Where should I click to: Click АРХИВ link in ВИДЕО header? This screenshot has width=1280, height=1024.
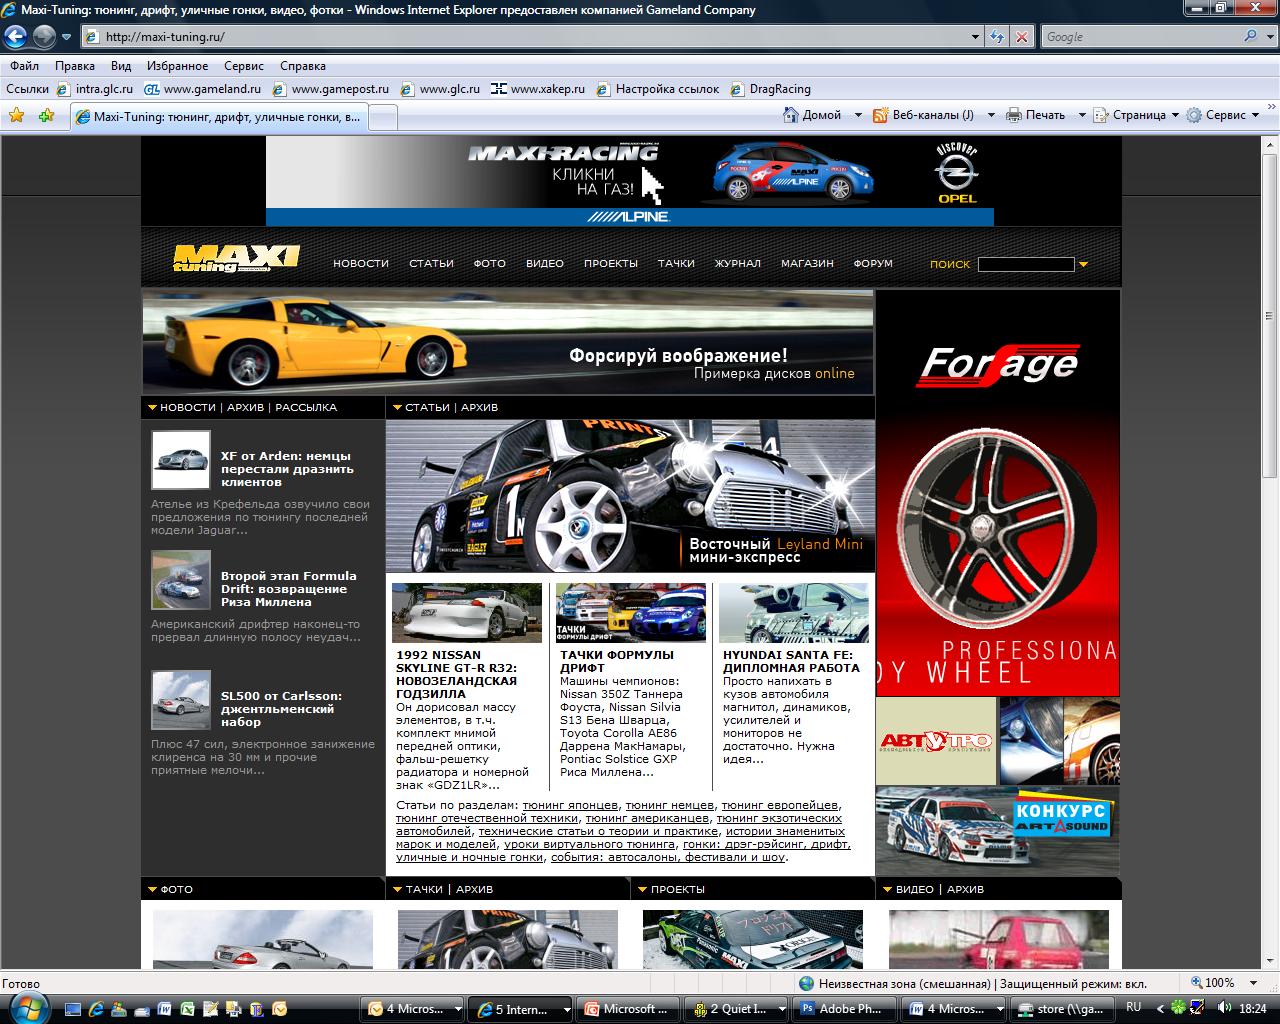tap(965, 889)
